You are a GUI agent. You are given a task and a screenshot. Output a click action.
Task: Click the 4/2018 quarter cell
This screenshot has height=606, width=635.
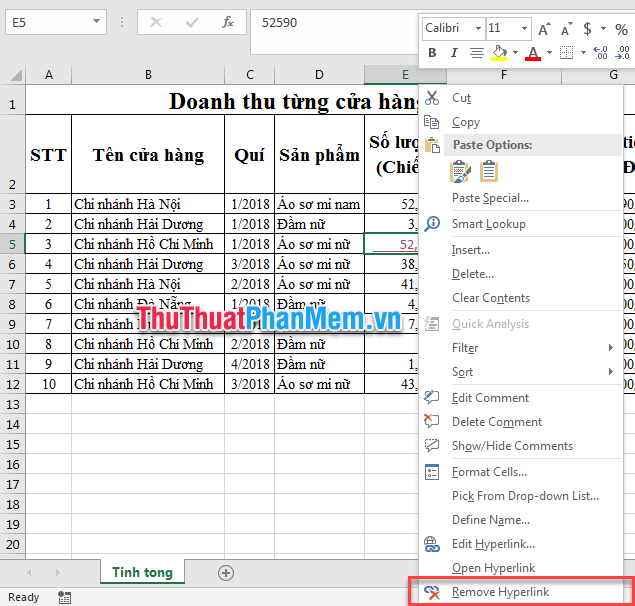tap(249, 364)
